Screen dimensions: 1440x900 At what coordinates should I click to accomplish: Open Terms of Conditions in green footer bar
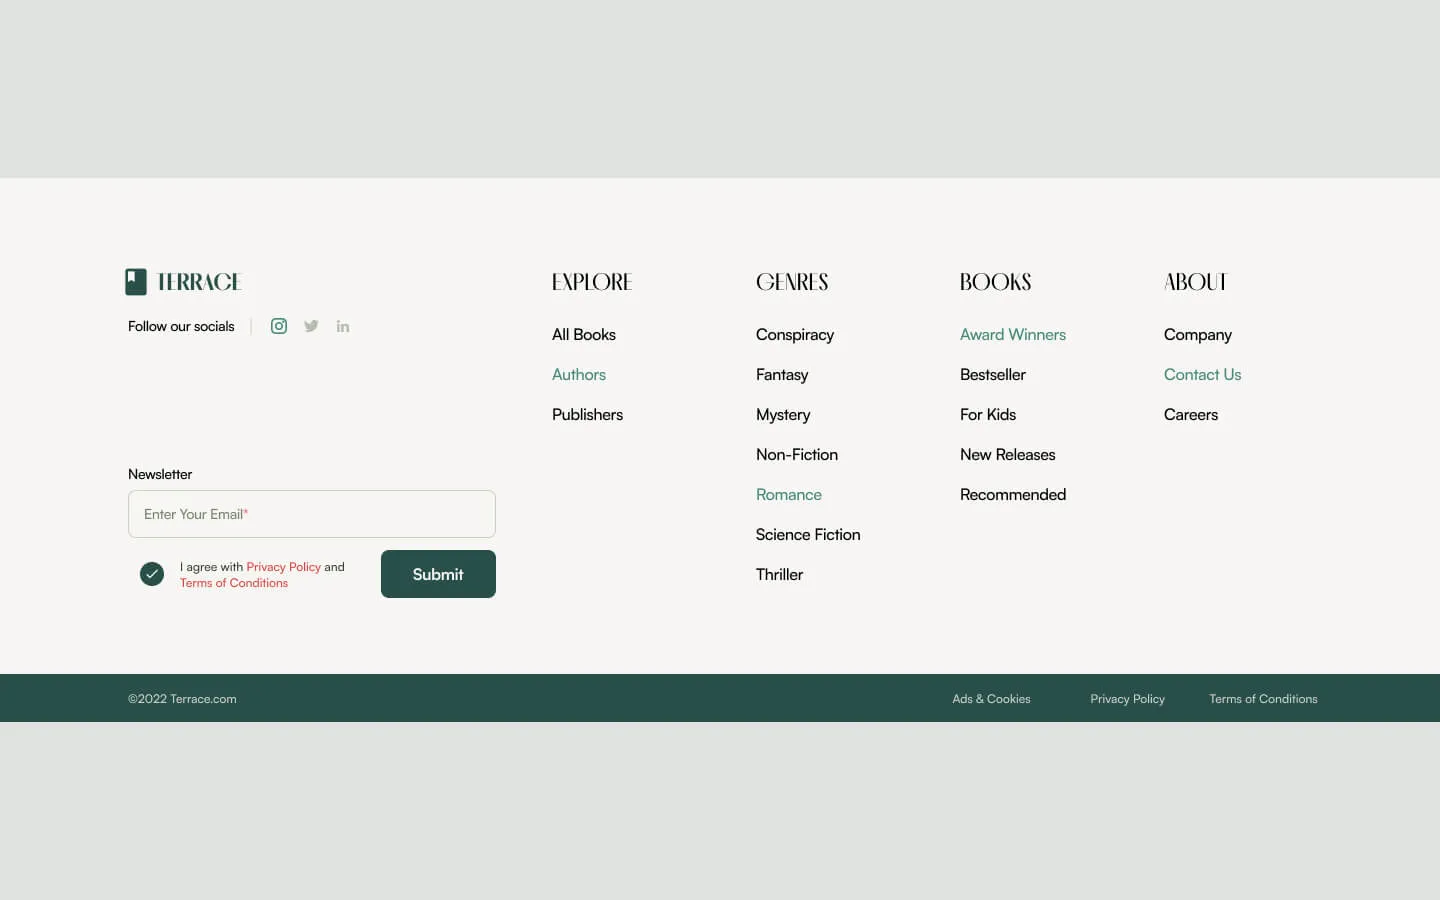click(x=1263, y=699)
